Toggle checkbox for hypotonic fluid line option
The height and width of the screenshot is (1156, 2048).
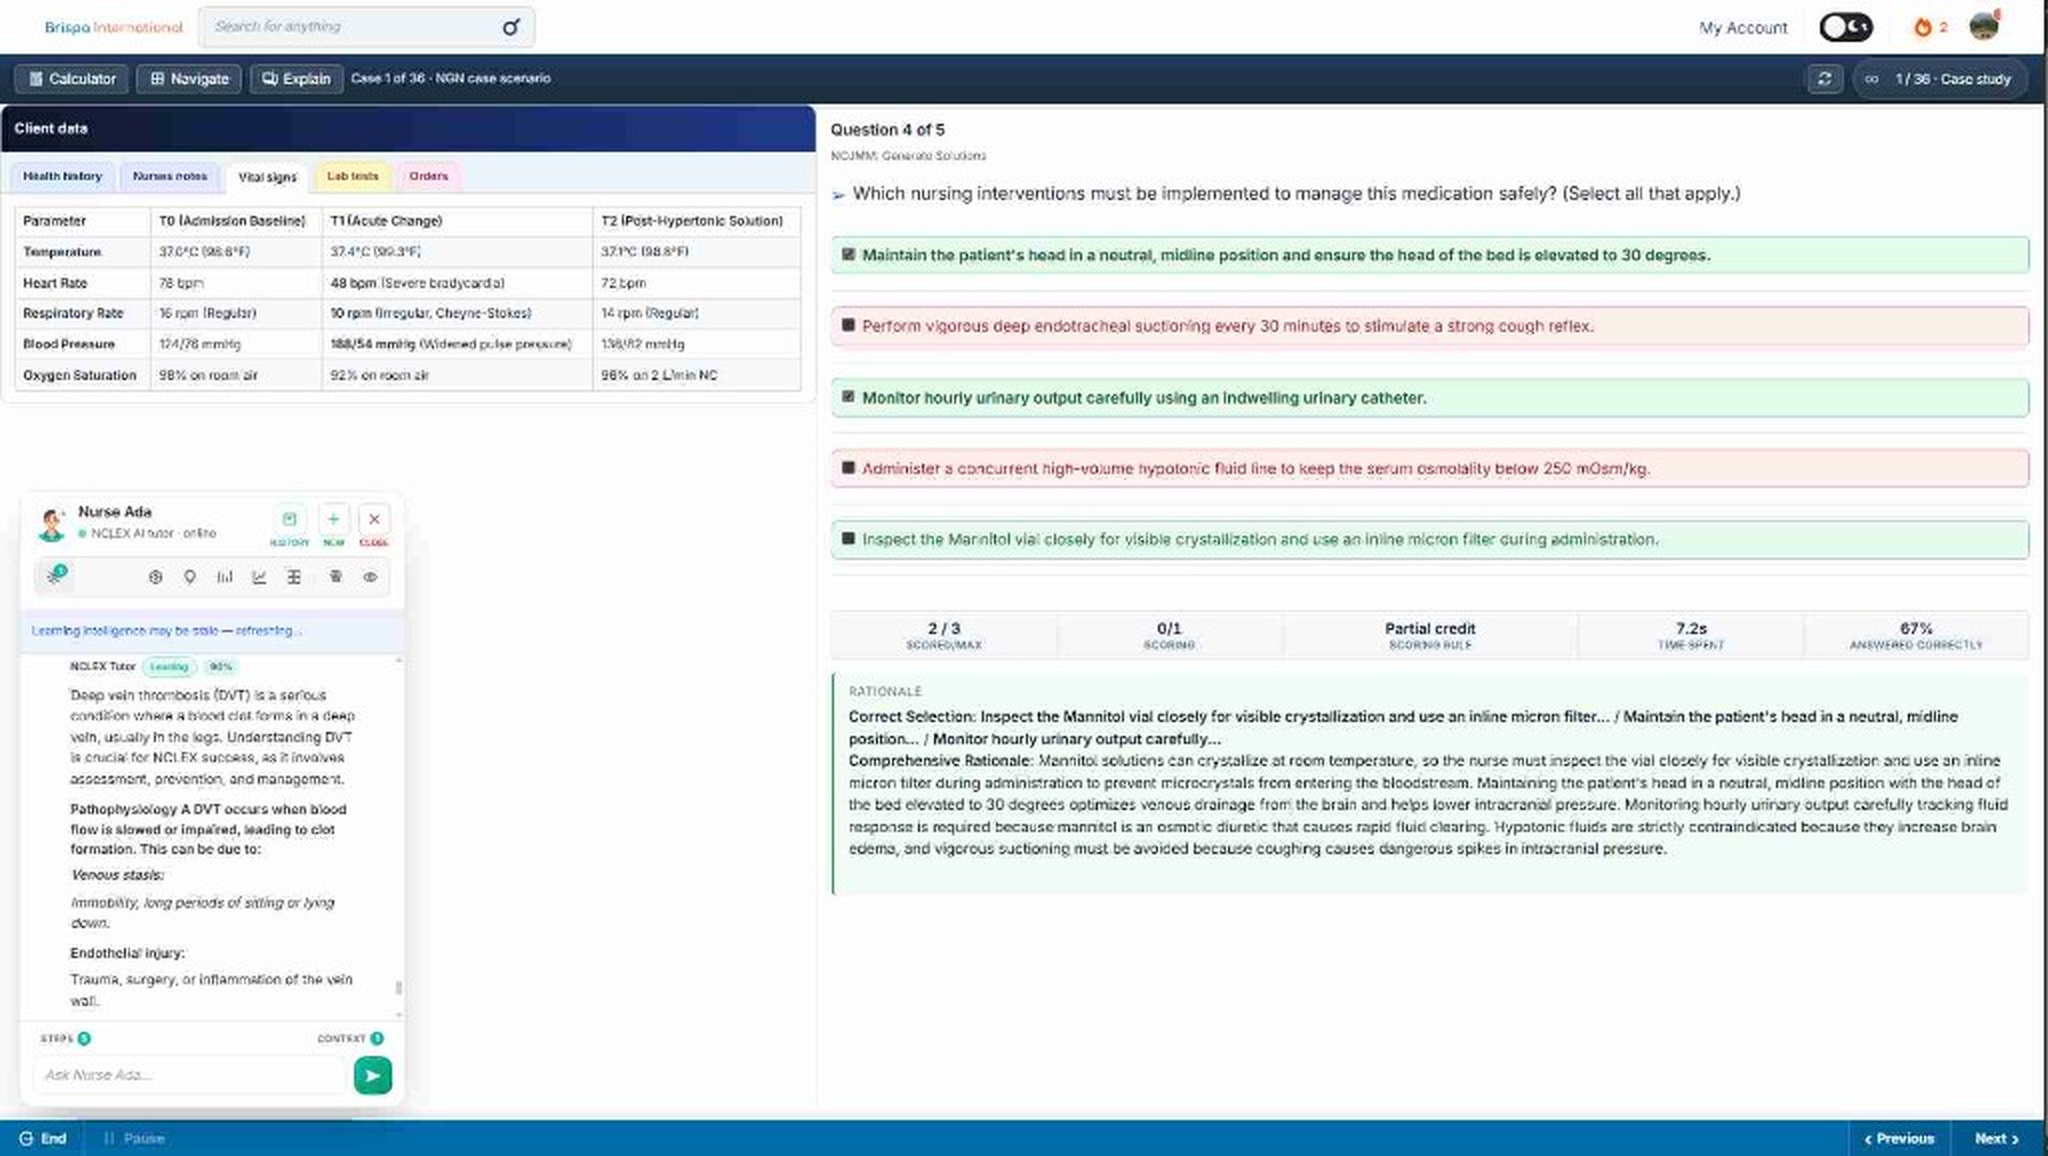848,468
